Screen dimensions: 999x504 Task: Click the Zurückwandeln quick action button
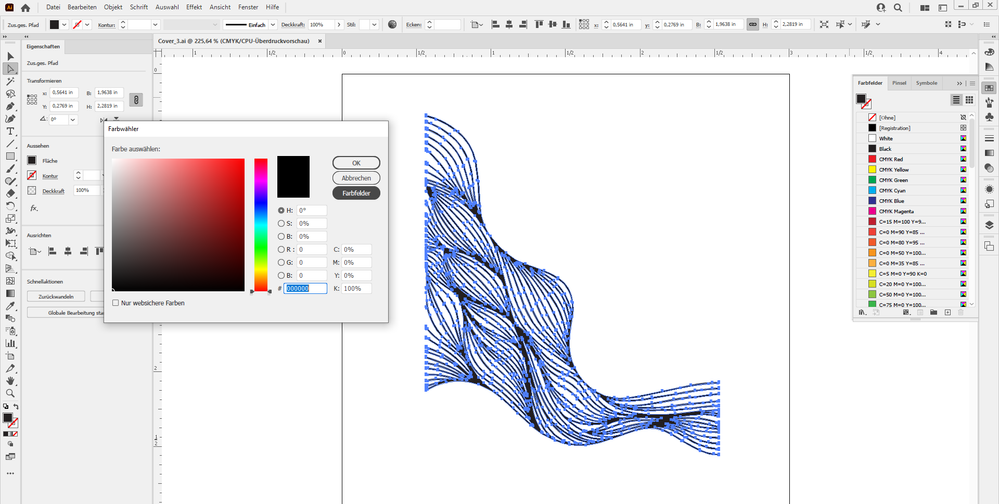click(x=56, y=296)
